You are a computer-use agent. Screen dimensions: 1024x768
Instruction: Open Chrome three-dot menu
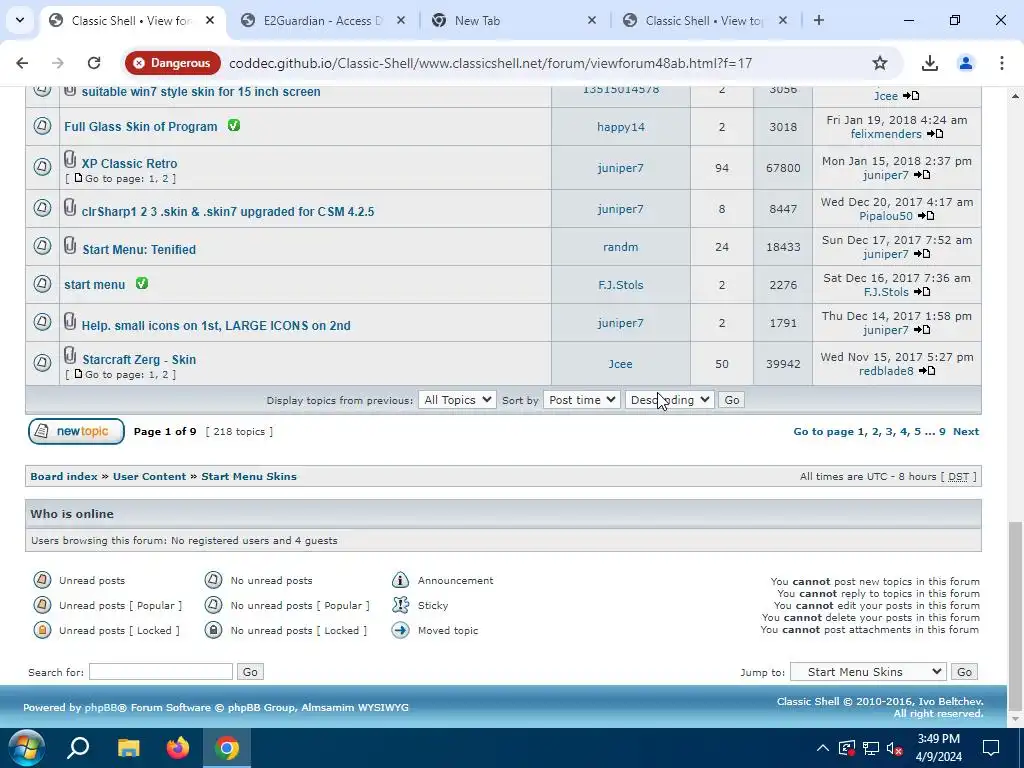1001,63
